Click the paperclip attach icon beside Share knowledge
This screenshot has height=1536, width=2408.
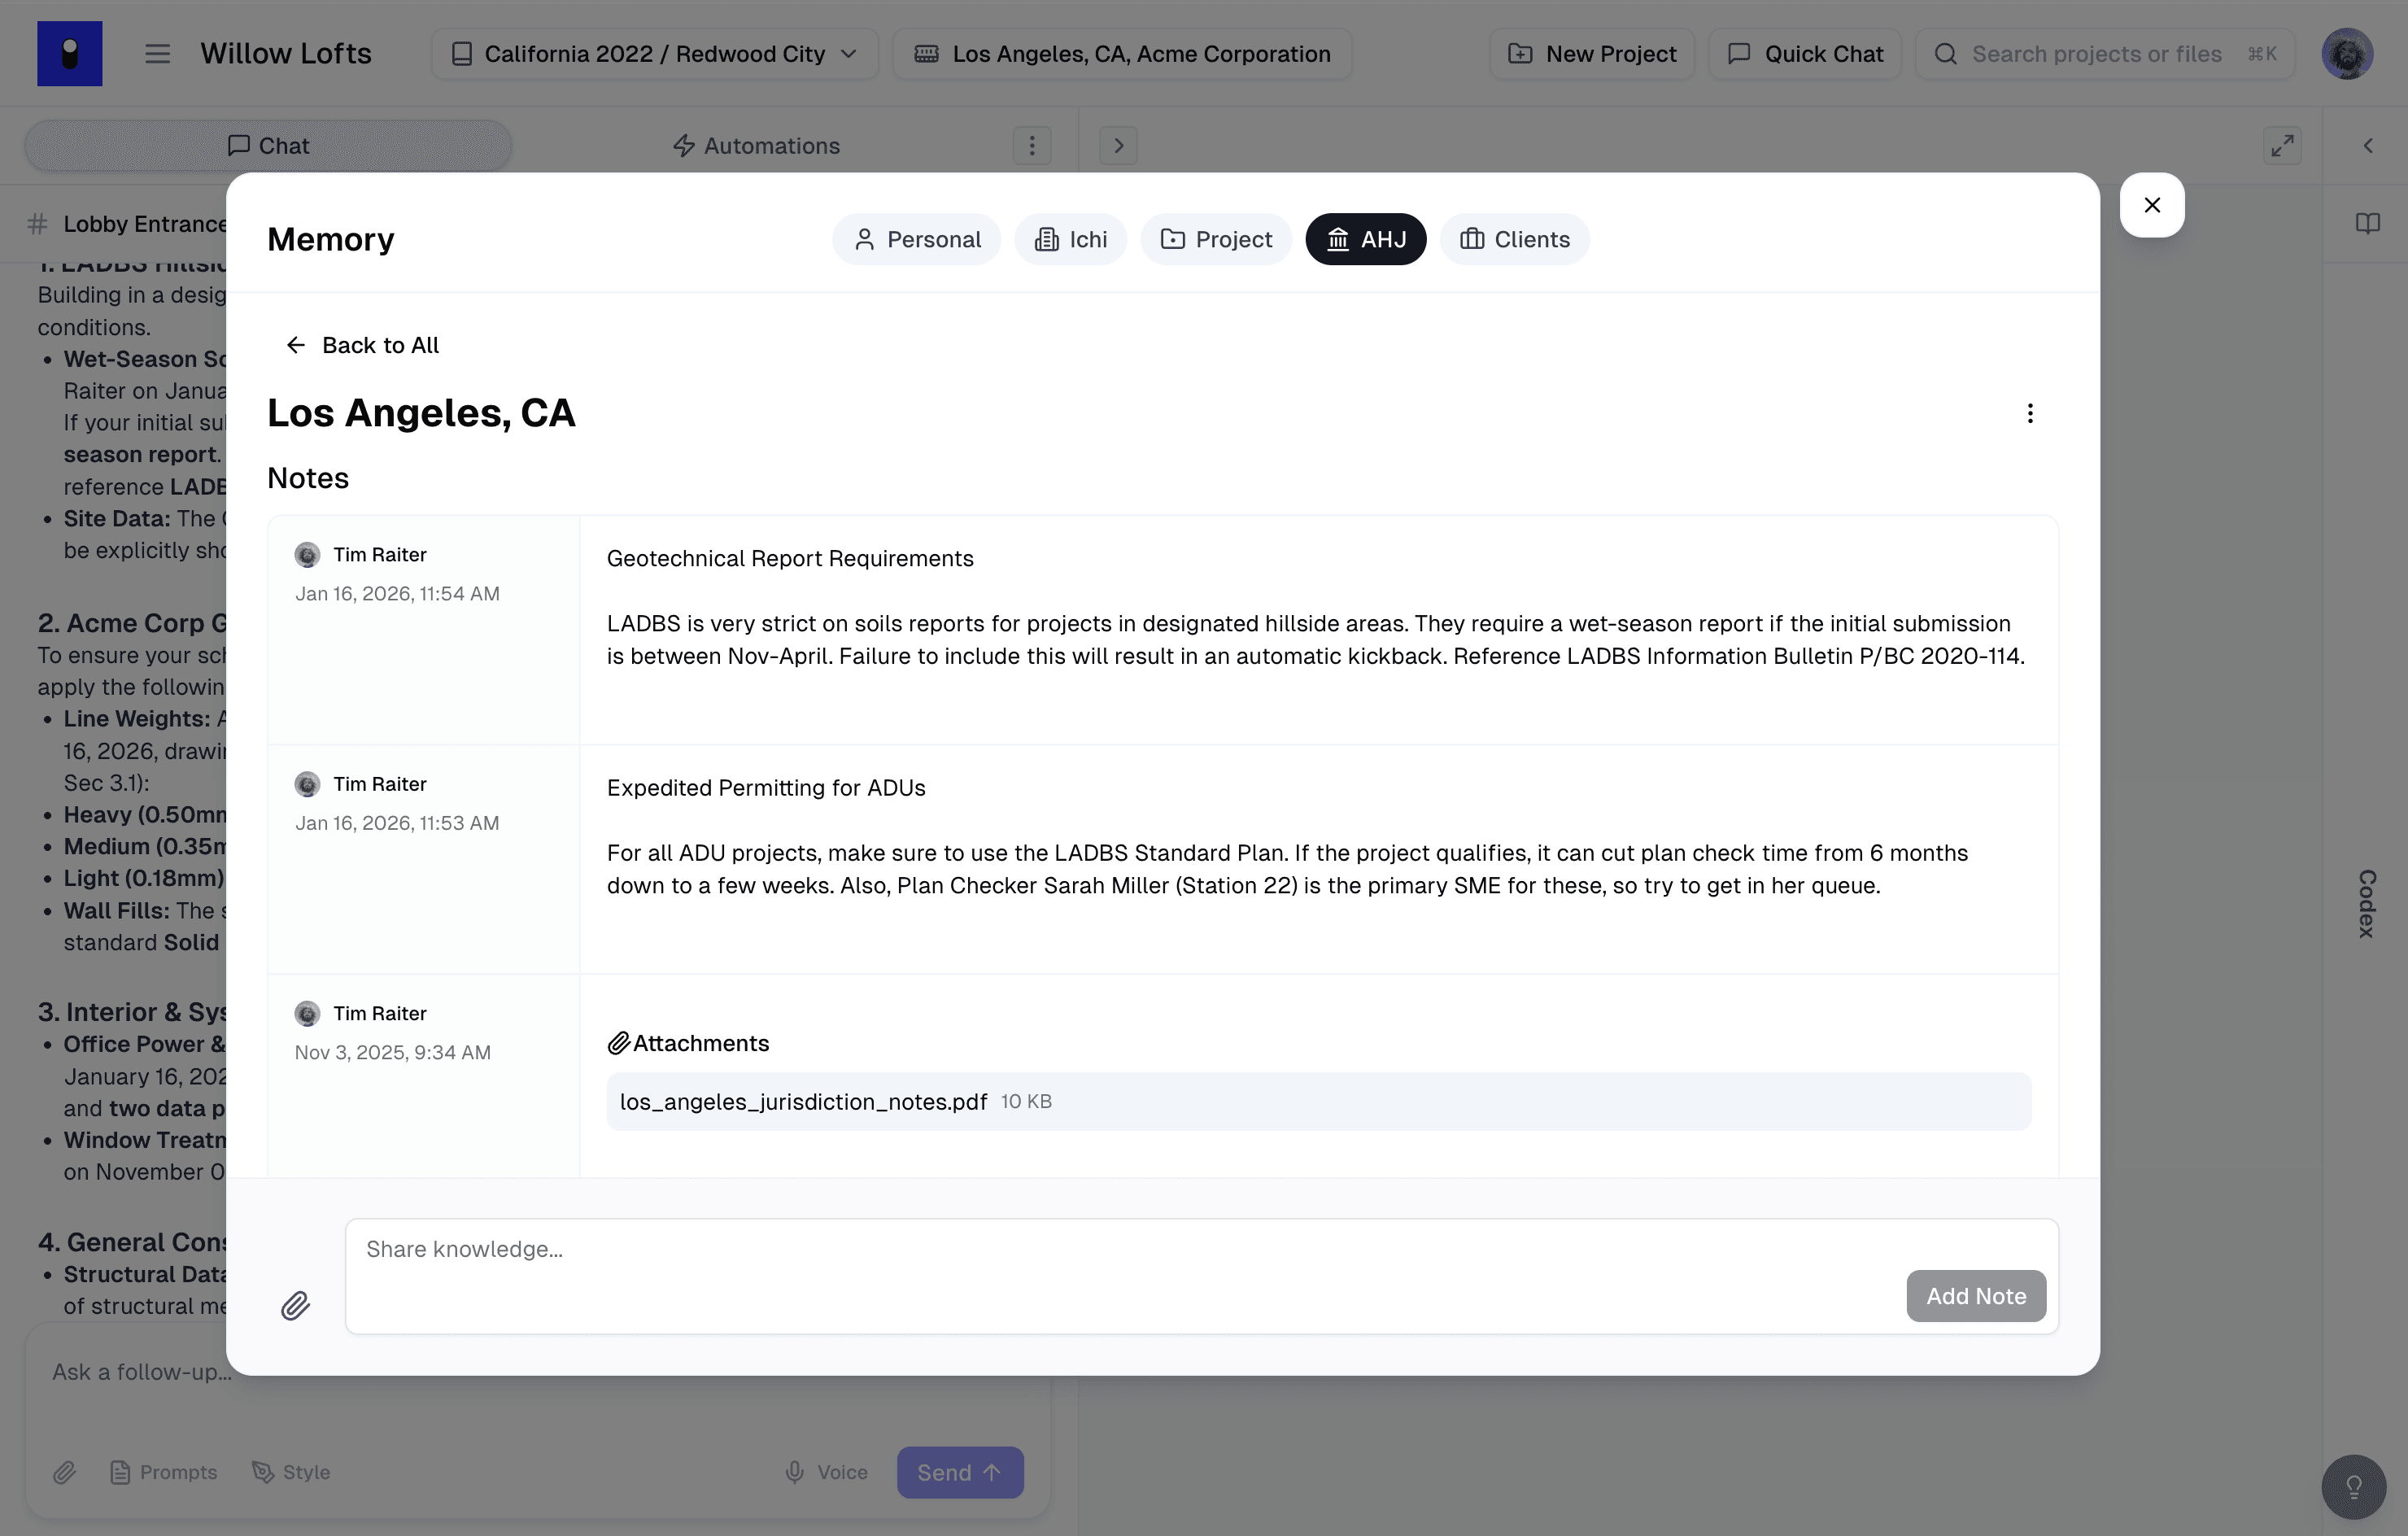tap(295, 1305)
